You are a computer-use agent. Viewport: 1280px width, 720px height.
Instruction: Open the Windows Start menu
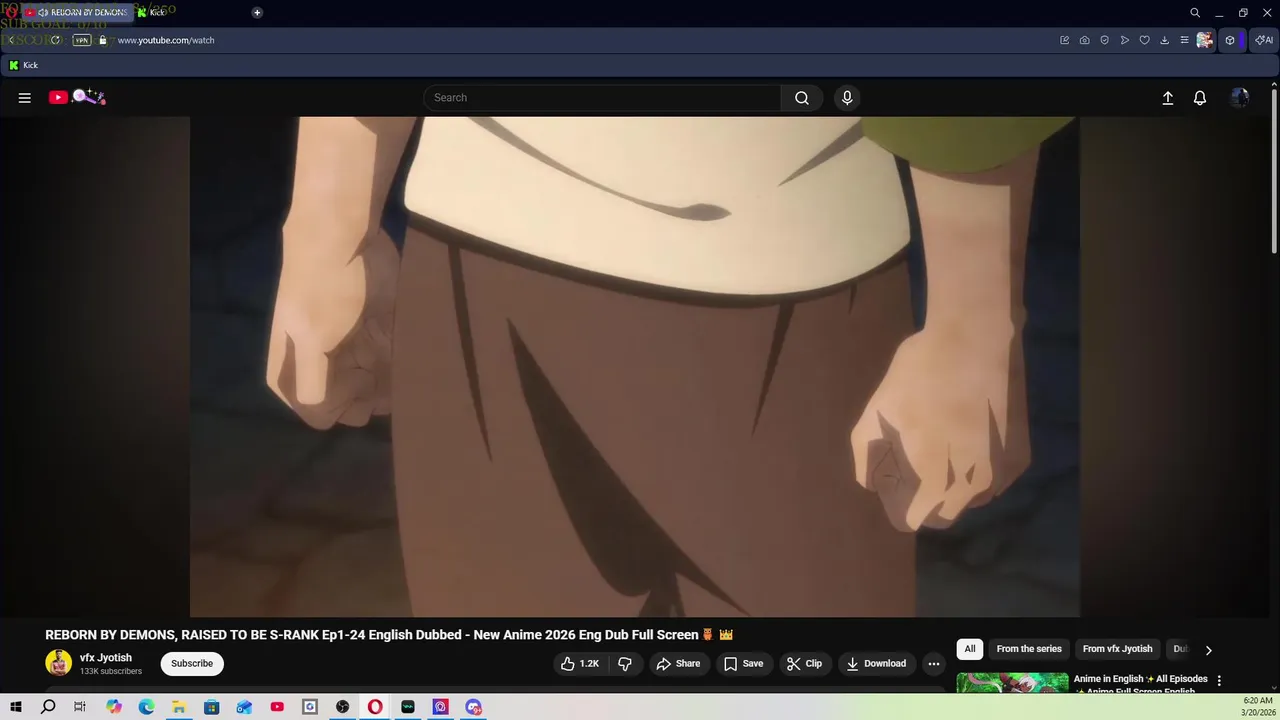point(15,707)
